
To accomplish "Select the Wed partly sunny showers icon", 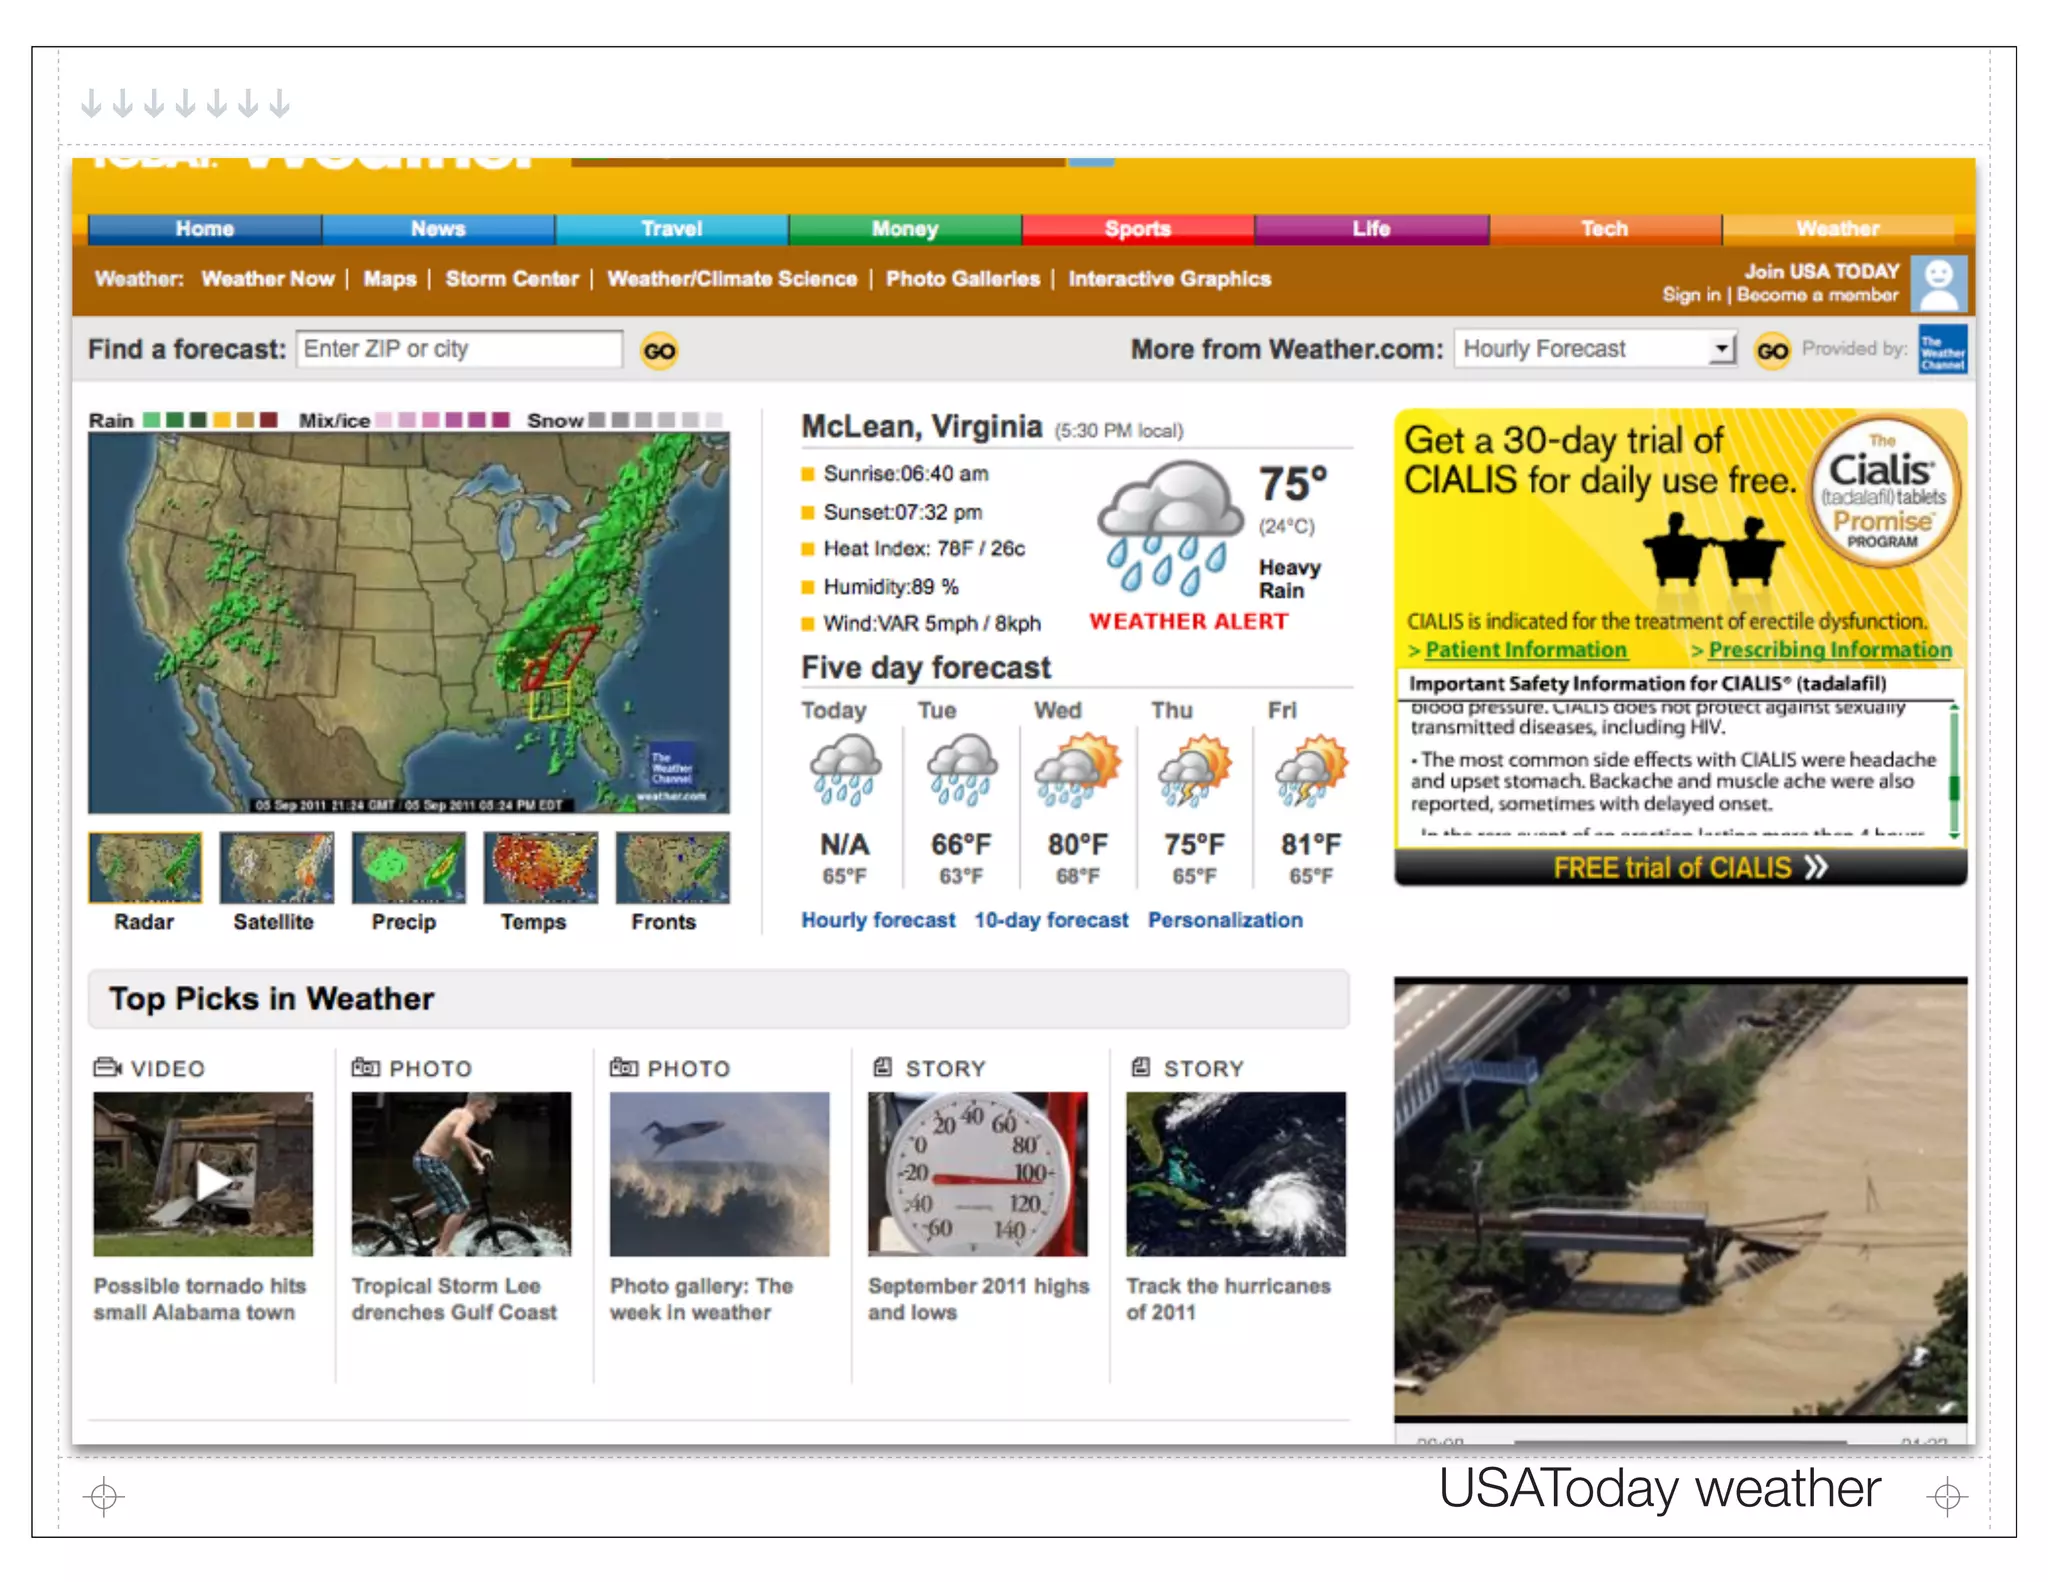I will pyautogui.click(x=1077, y=769).
